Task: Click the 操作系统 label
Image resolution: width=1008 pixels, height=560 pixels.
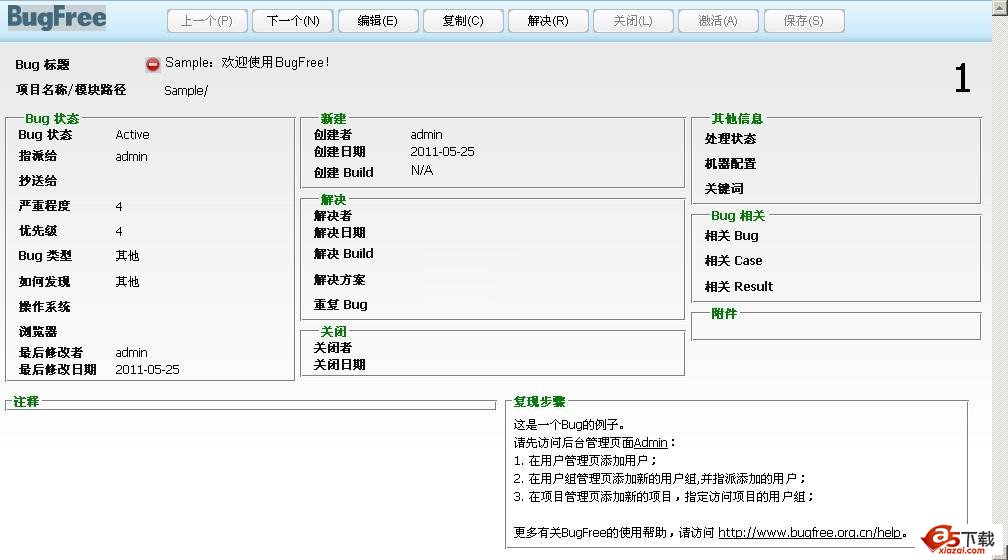Action: [x=44, y=307]
